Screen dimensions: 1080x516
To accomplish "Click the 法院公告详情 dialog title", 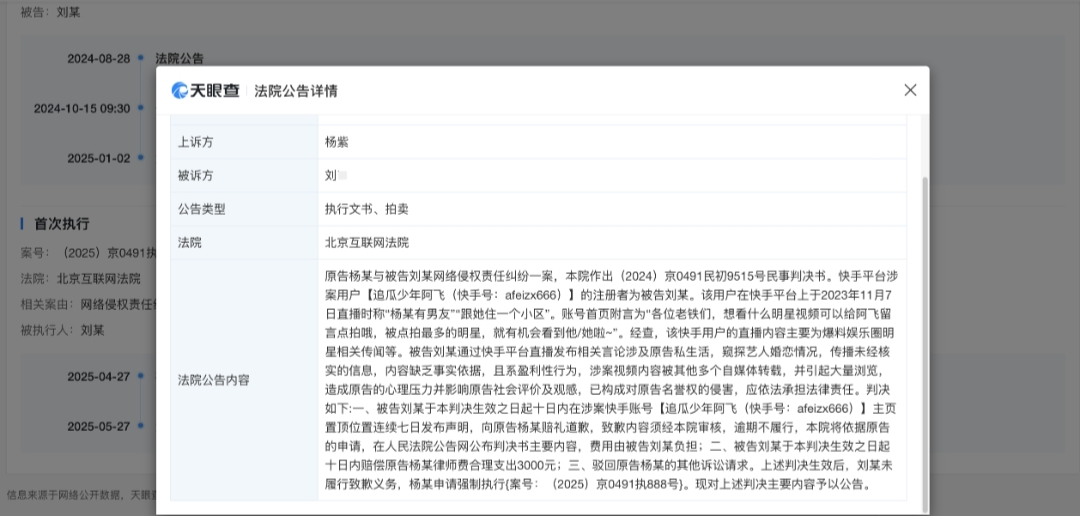I will 295,91.
